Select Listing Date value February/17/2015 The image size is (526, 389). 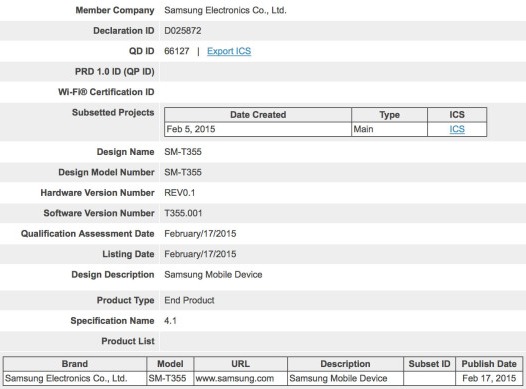tap(200, 254)
